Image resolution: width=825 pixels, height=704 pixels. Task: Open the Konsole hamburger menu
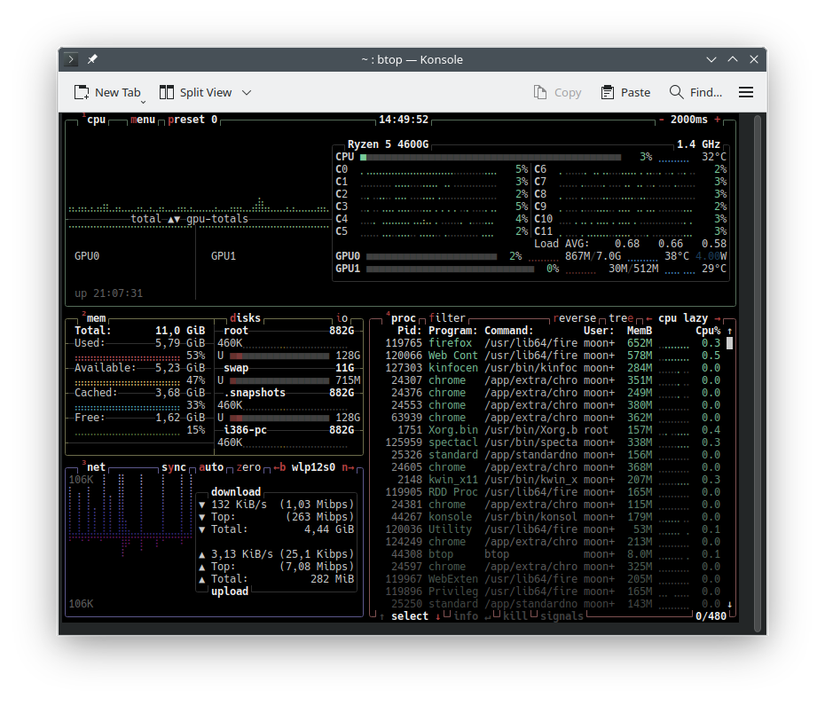pos(745,91)
